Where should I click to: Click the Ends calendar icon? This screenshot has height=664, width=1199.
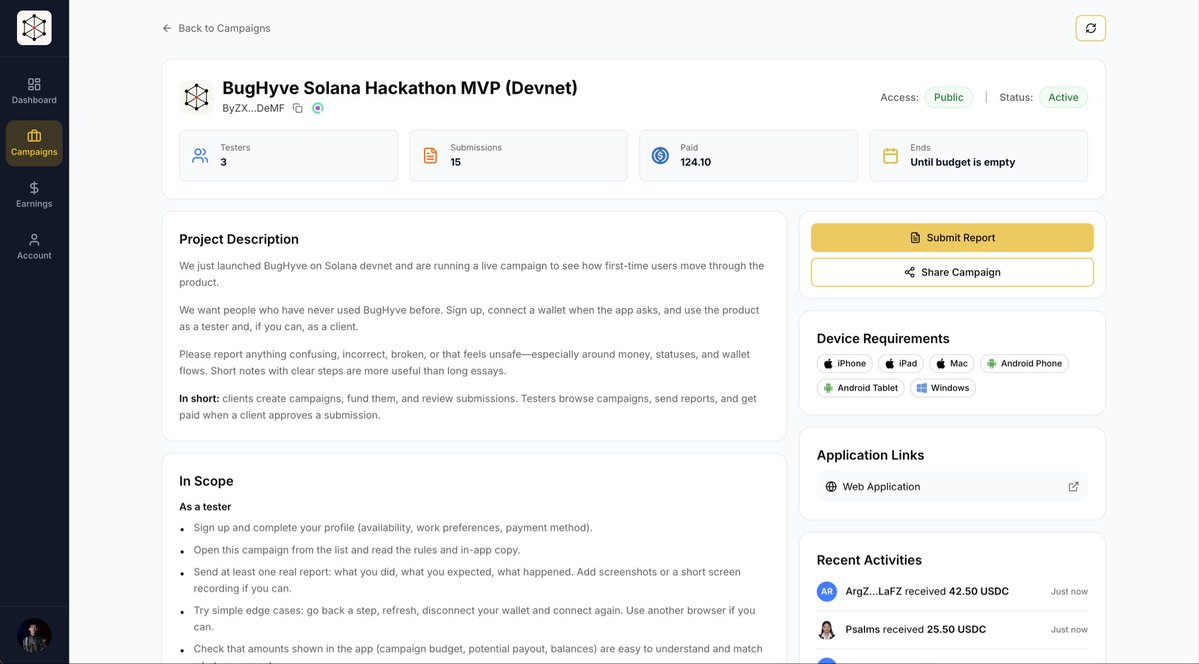890,156
